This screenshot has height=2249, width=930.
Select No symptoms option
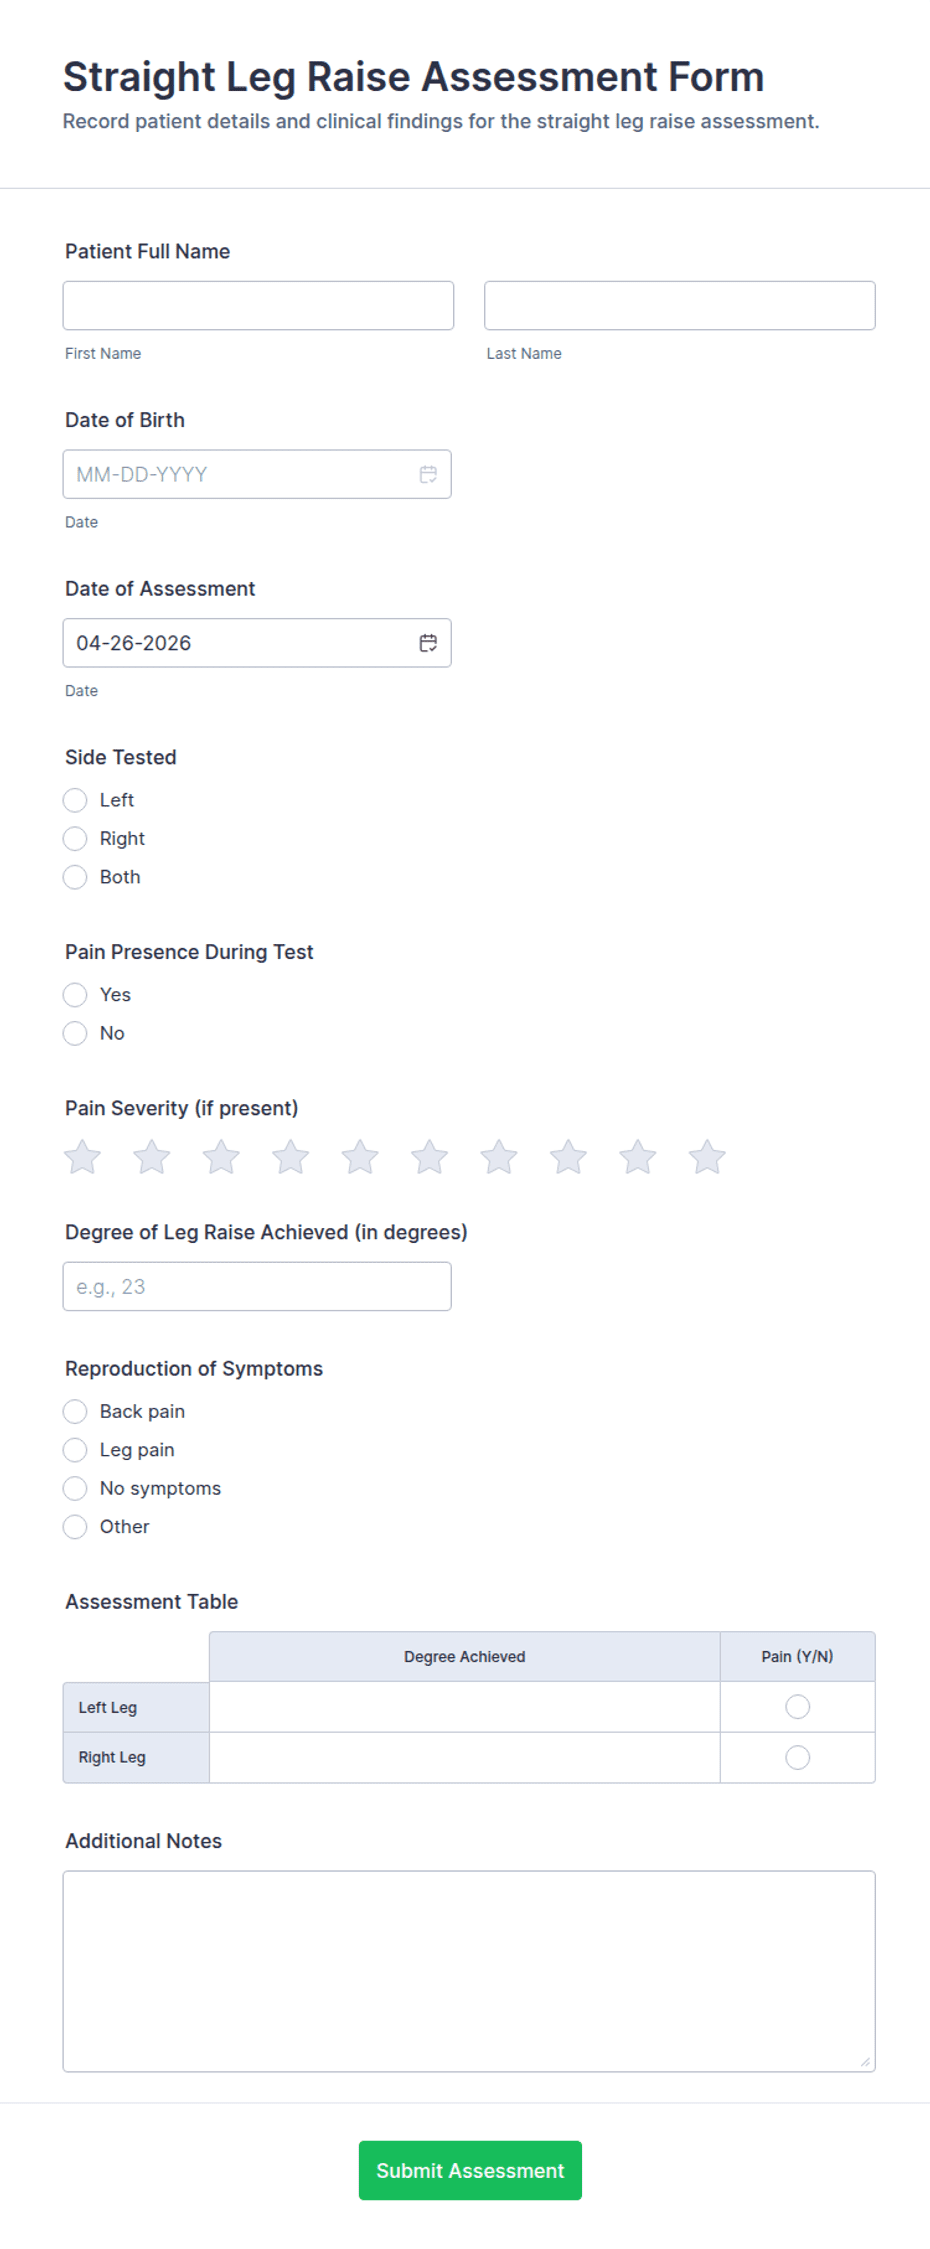point(75,1488)
